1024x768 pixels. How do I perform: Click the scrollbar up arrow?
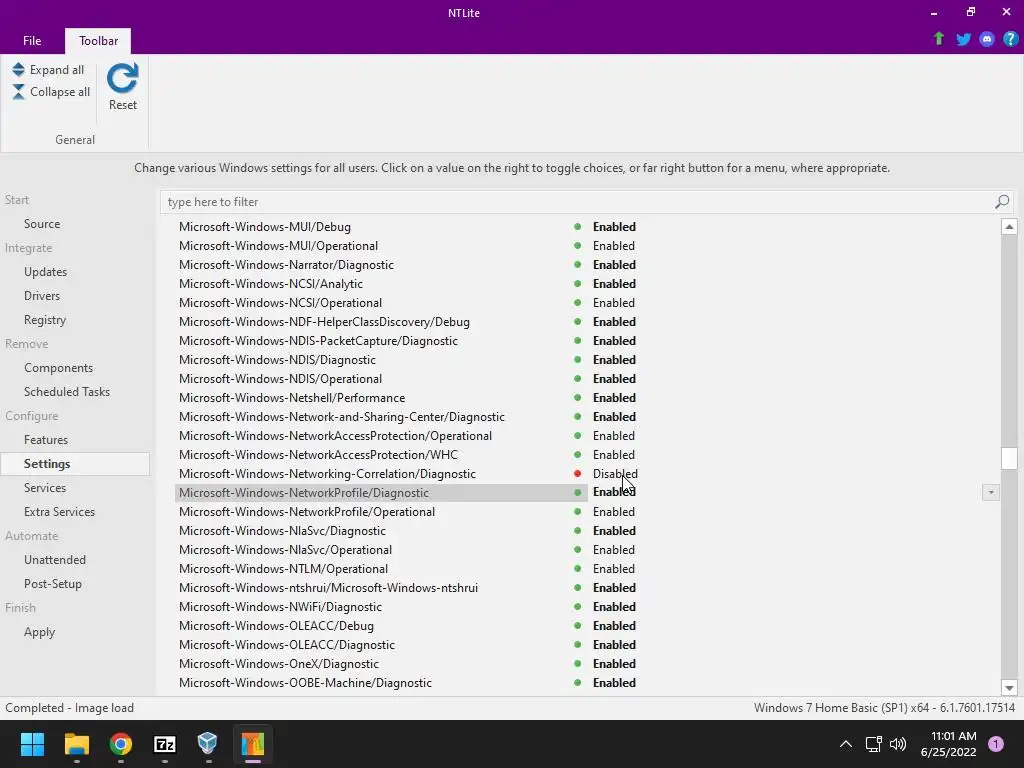1009,227
